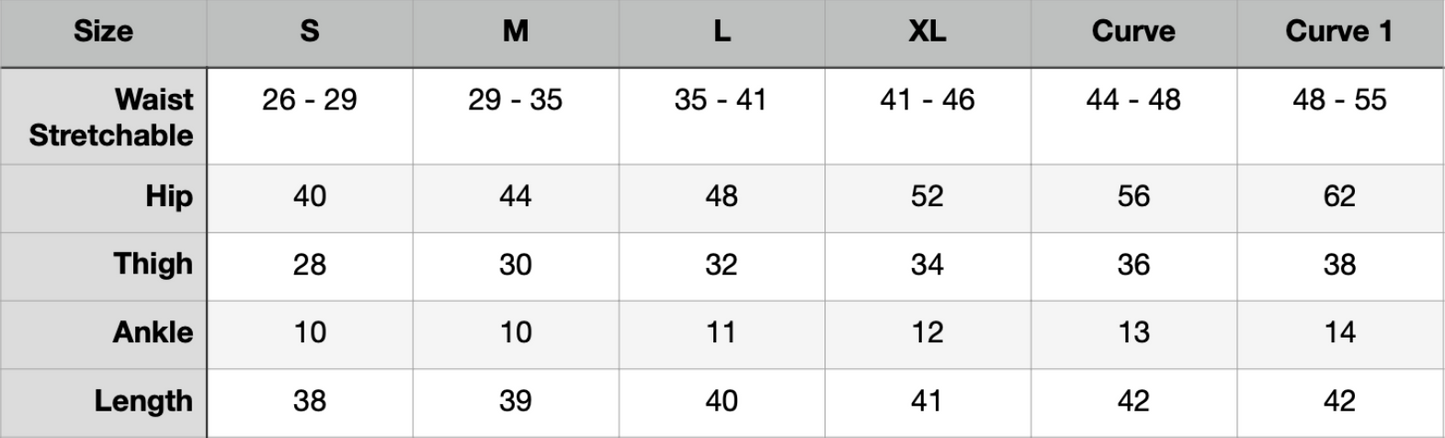Click the XL column header

click(928, 33)
